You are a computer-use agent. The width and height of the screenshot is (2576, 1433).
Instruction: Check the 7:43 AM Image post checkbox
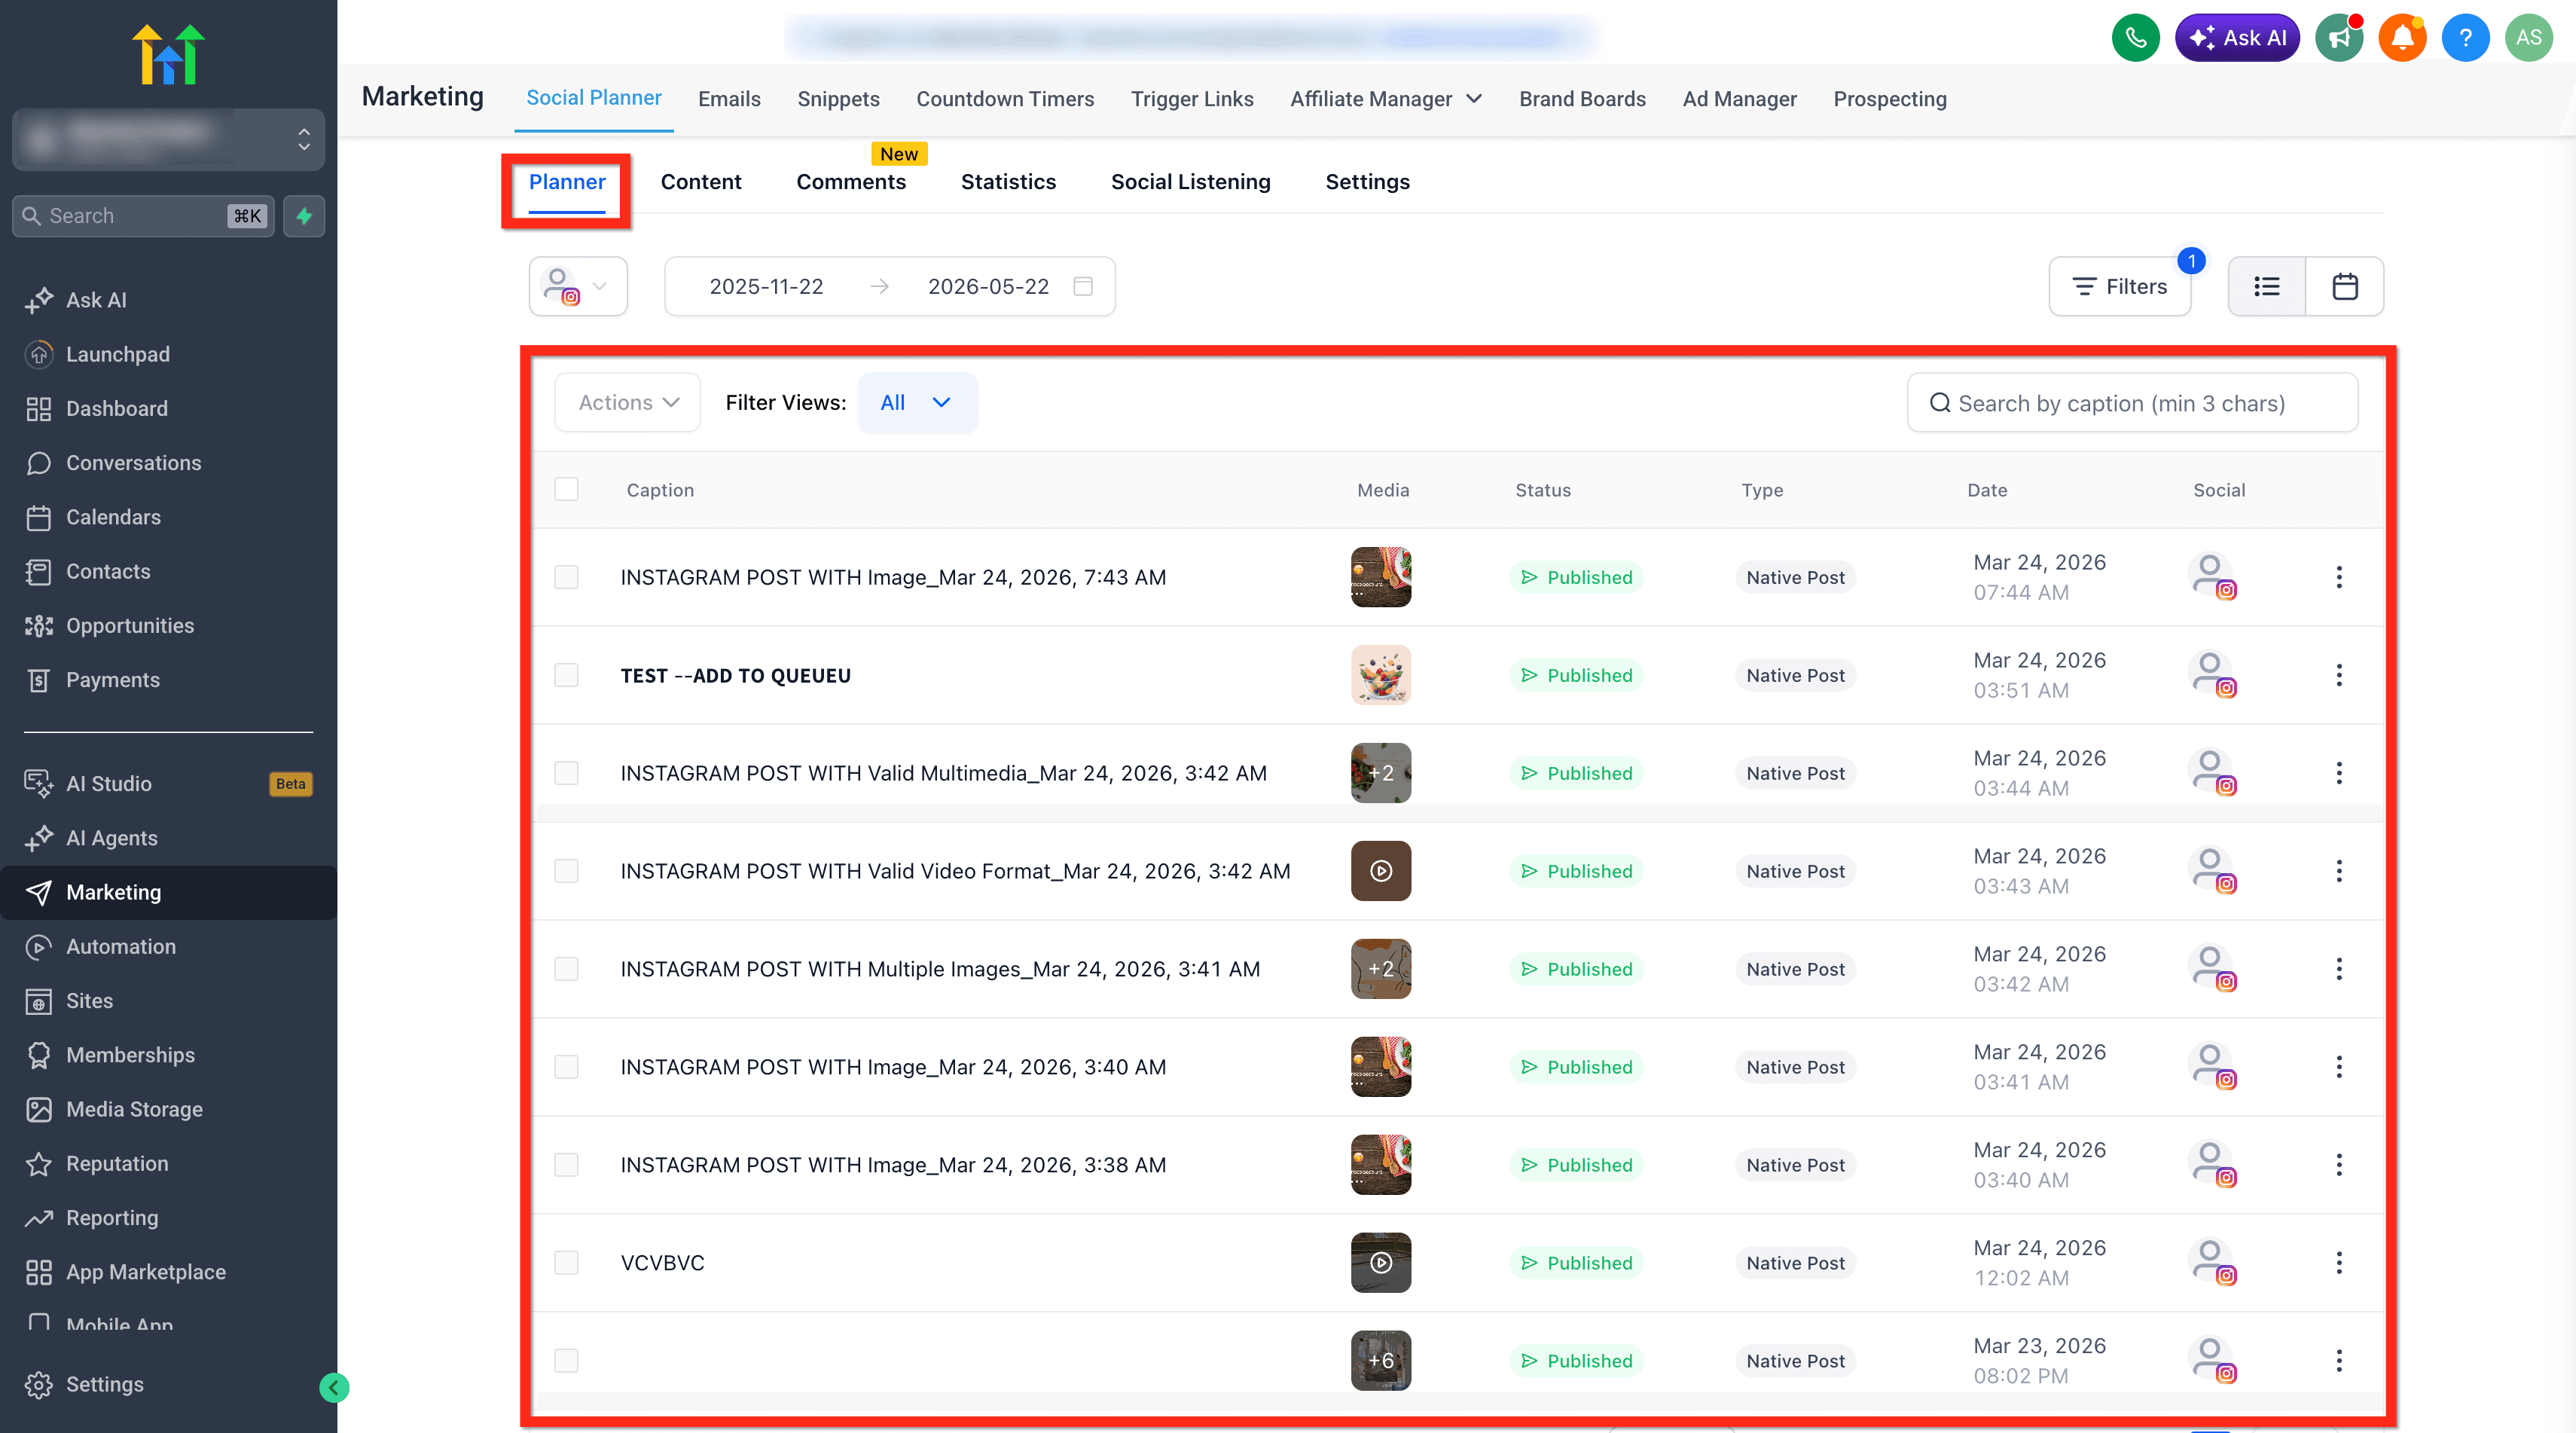coord(566,577)
